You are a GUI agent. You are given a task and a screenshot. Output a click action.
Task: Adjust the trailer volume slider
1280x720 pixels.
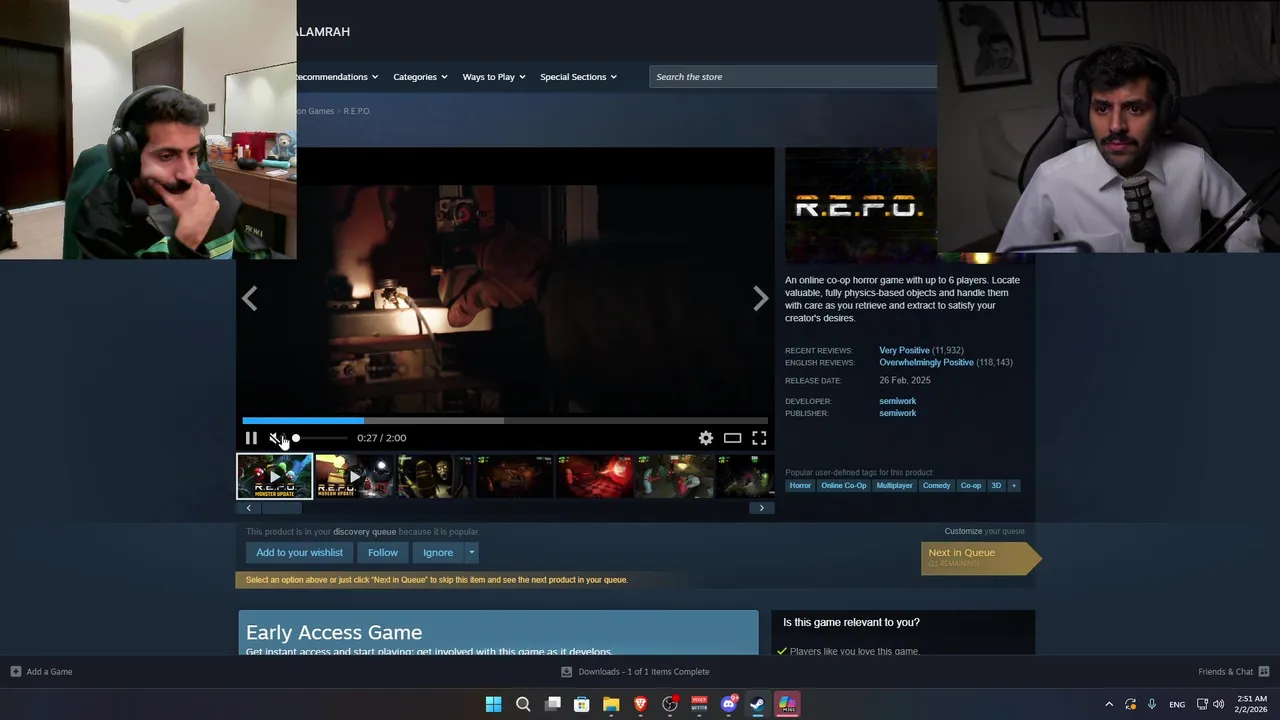click(320, 438)
